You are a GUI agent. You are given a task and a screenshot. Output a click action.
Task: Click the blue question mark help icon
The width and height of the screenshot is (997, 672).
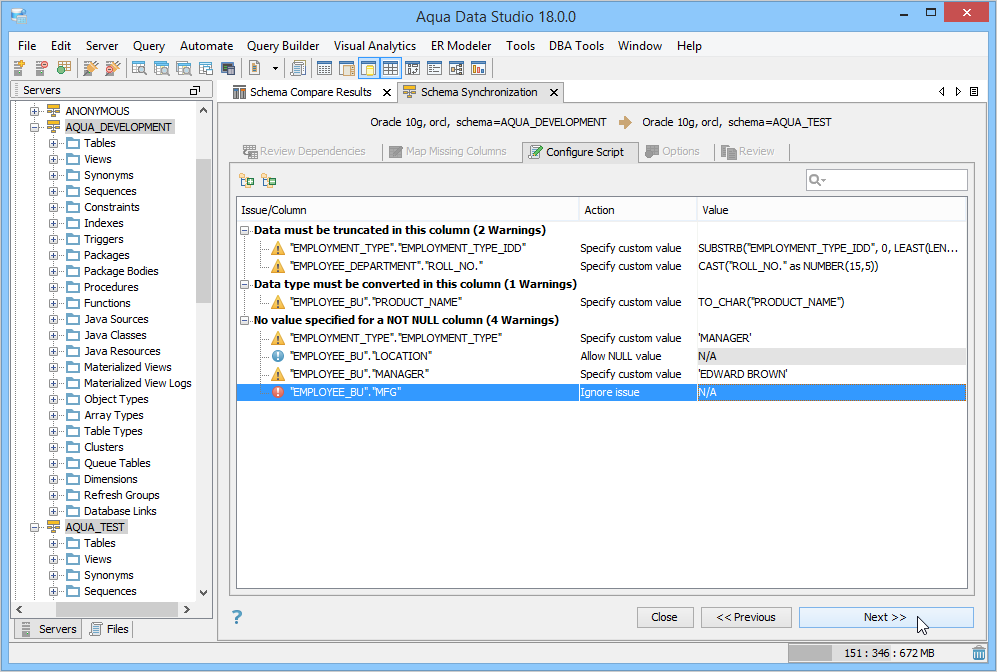click(x=237, y=617)
